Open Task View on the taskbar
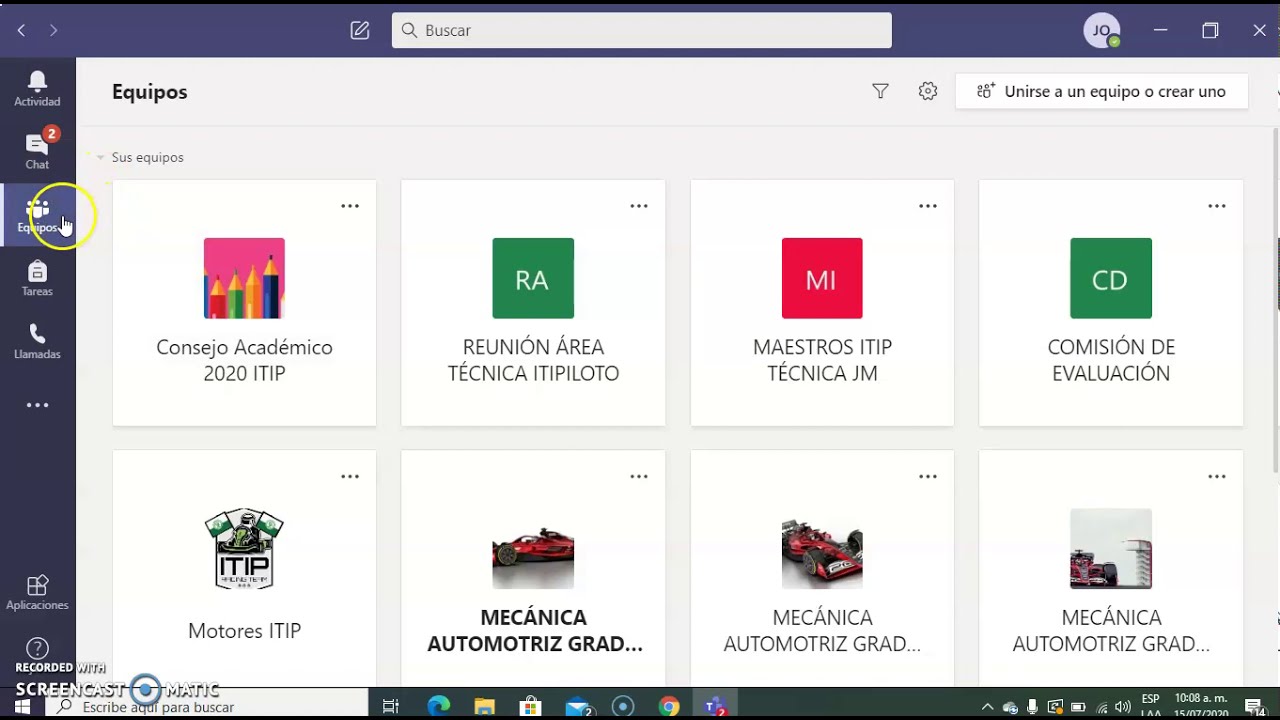This screenshot has width=1280, height=720. pyautogui.click(x=391, y=707)
